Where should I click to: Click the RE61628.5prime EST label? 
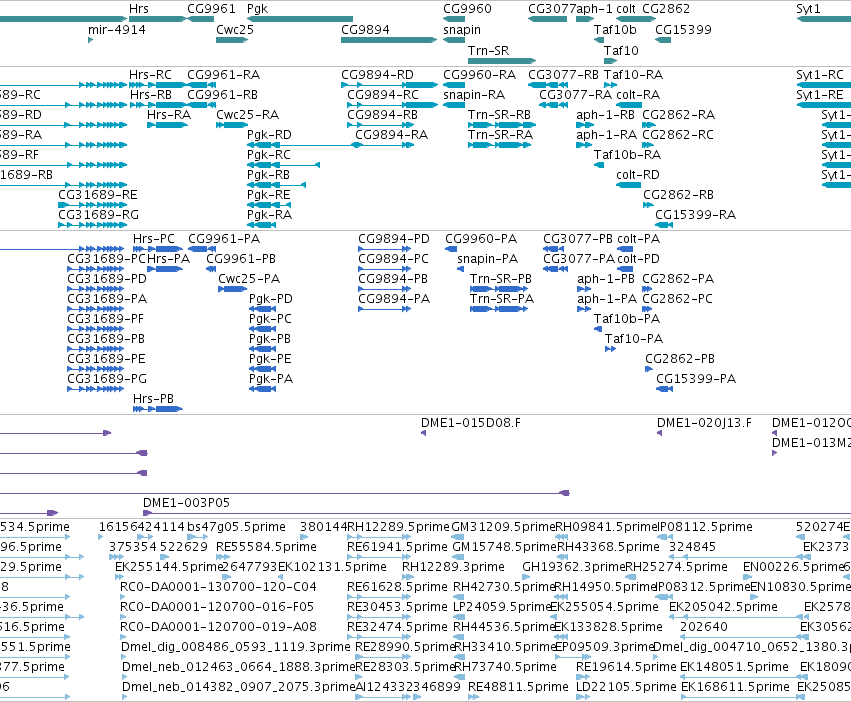(x=397, y=587)
